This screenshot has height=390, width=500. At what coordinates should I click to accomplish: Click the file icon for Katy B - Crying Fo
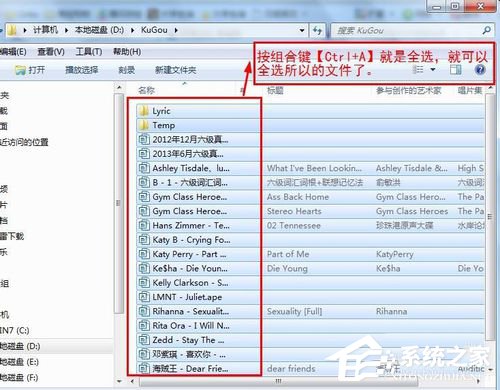click(144, 240)
